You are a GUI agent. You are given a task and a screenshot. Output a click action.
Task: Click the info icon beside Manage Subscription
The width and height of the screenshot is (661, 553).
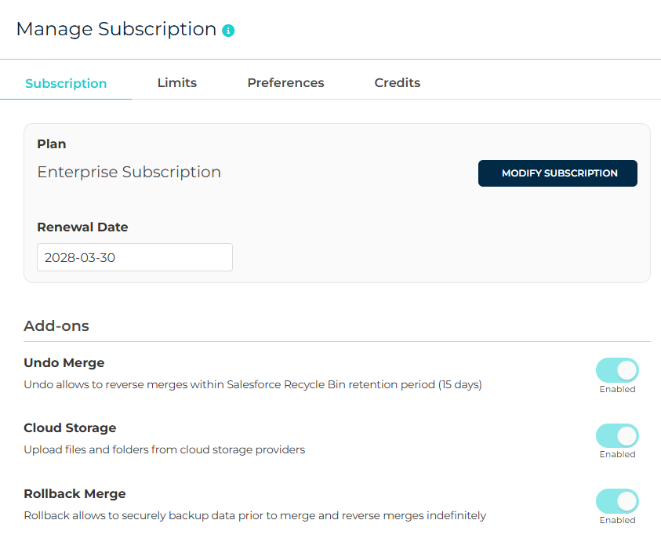coord(228,31)
